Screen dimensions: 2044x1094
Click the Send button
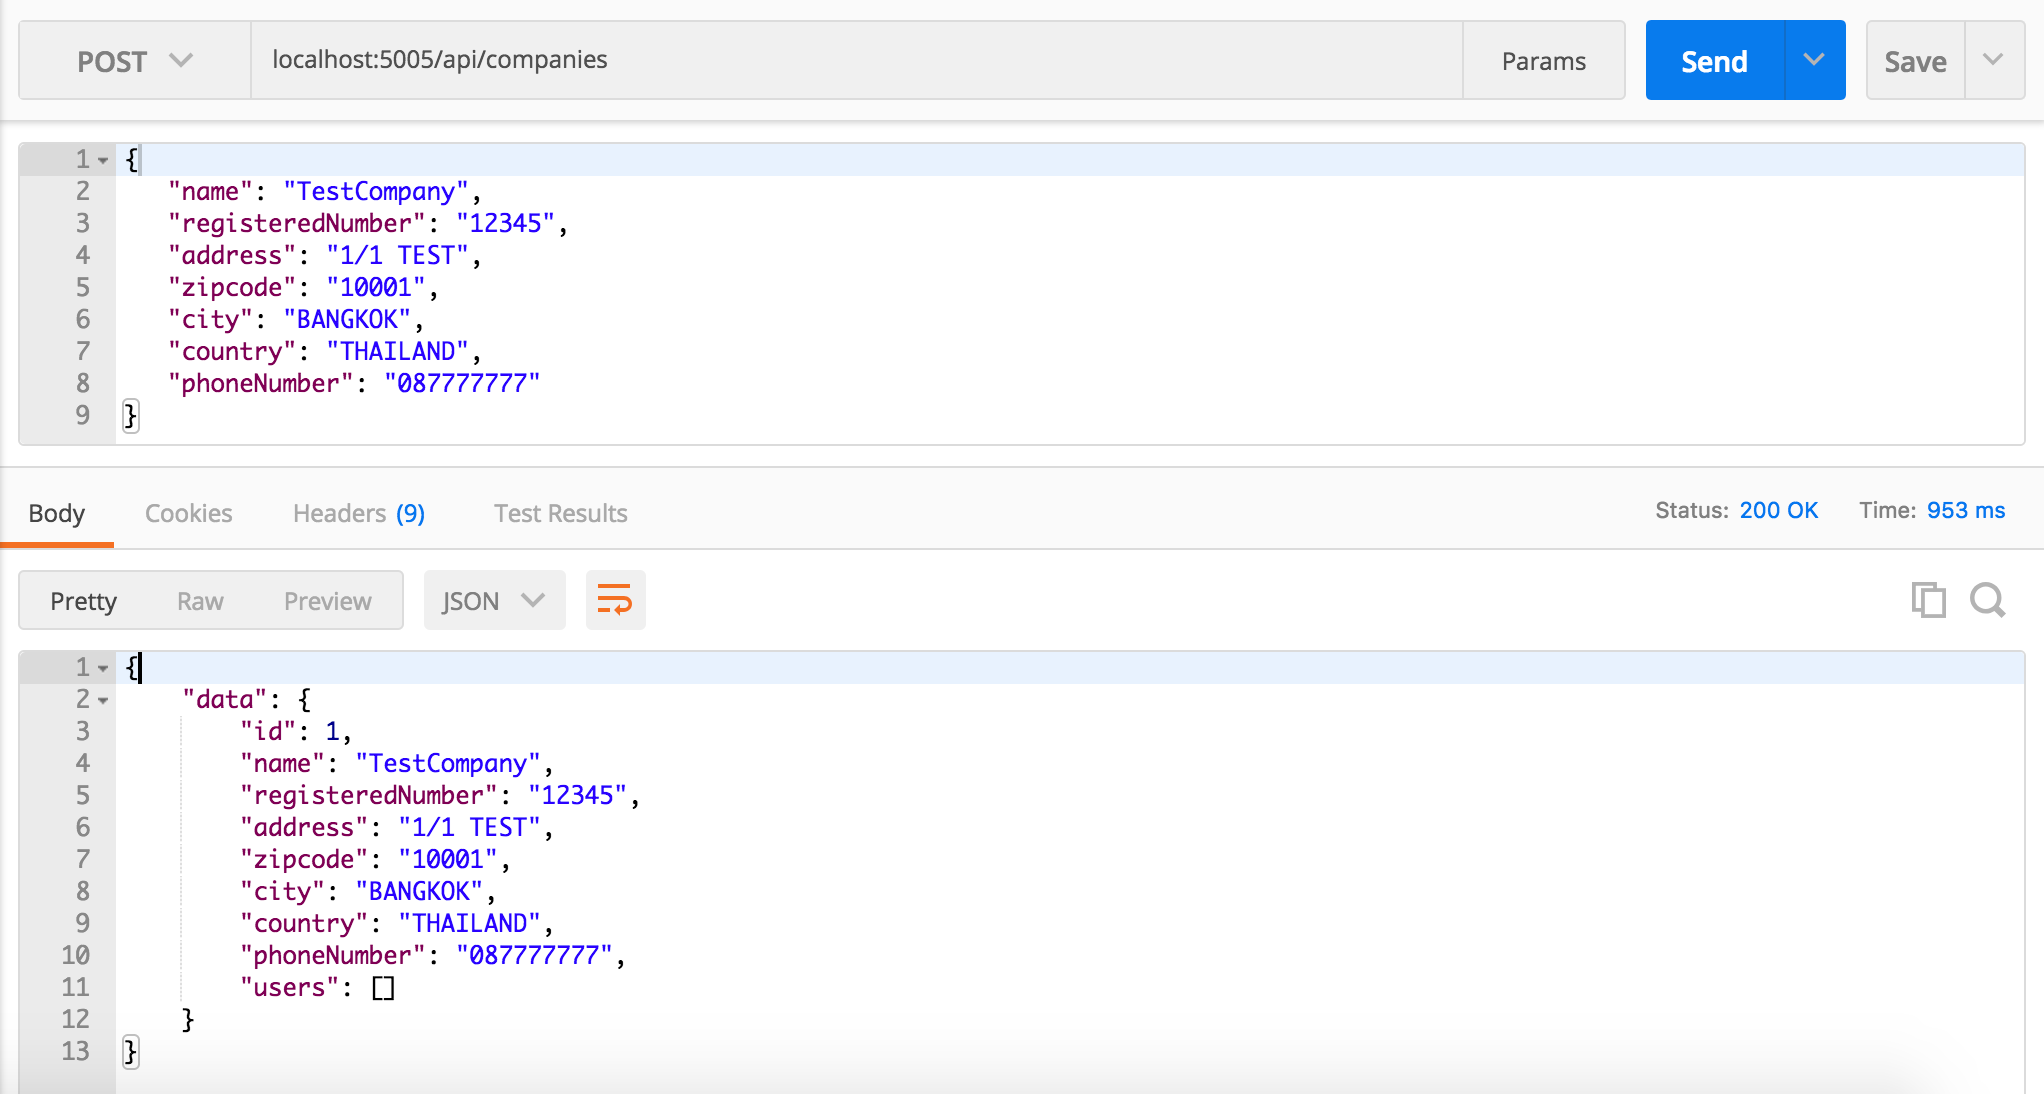1713,60
